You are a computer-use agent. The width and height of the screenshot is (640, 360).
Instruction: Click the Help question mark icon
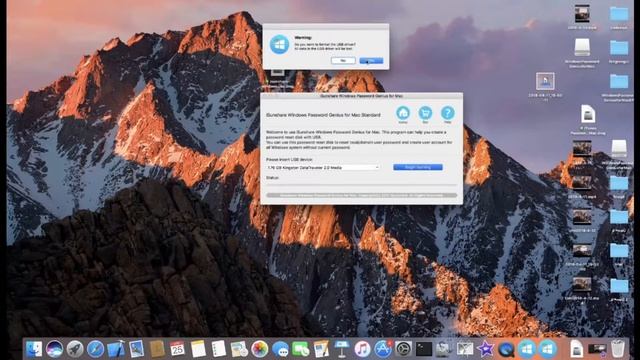[447, 113]
